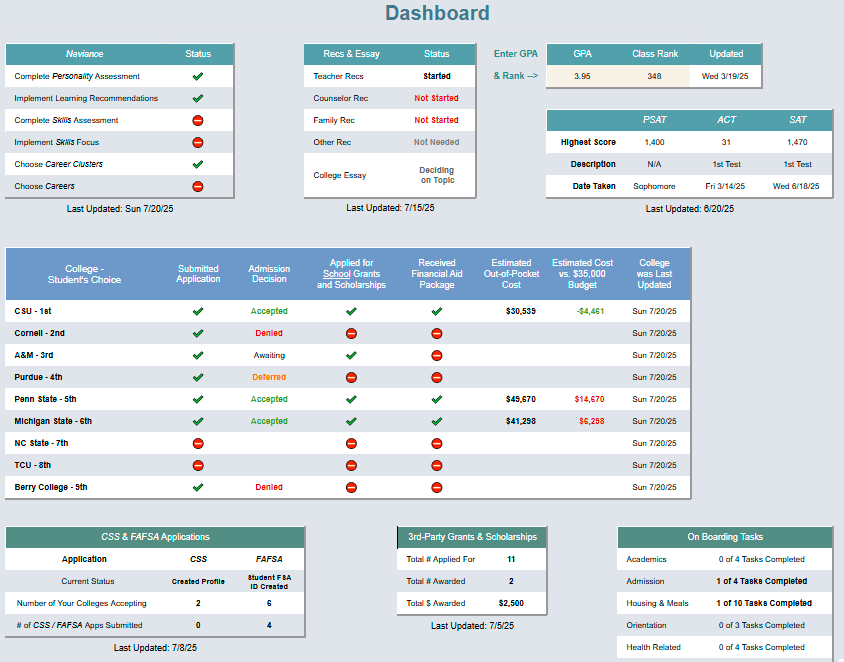Screen dimensions: 844x662
Task: Click CSU Accepted admission decision
Action: (269, 311)
